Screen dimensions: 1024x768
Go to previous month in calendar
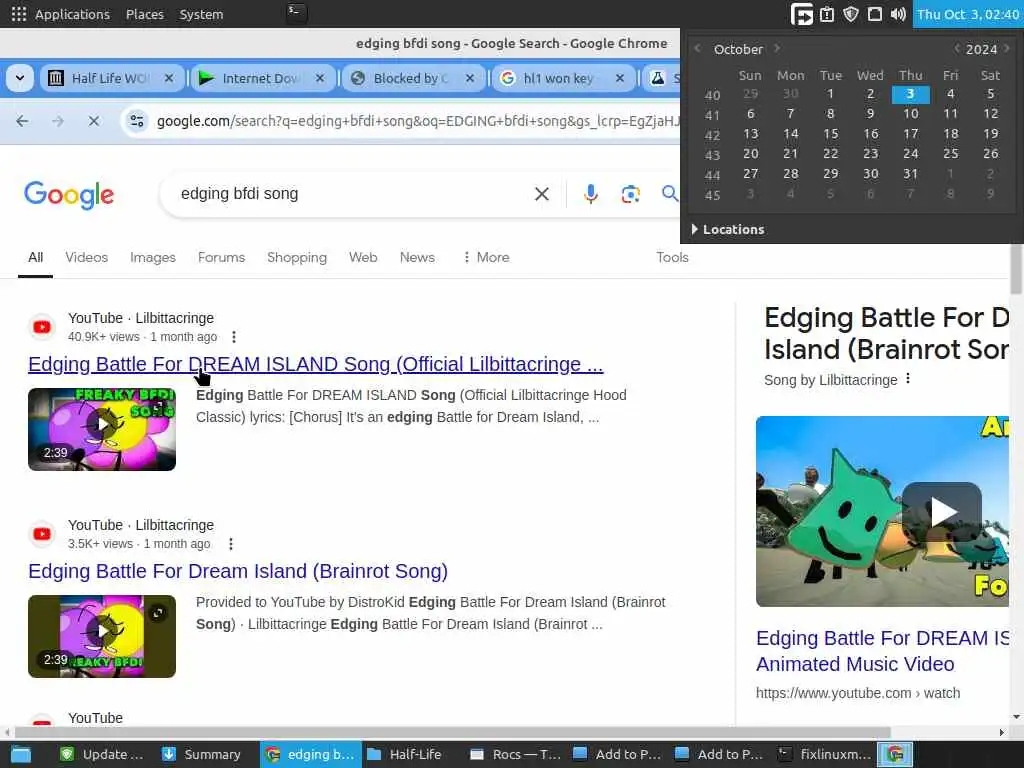(697, 48)
